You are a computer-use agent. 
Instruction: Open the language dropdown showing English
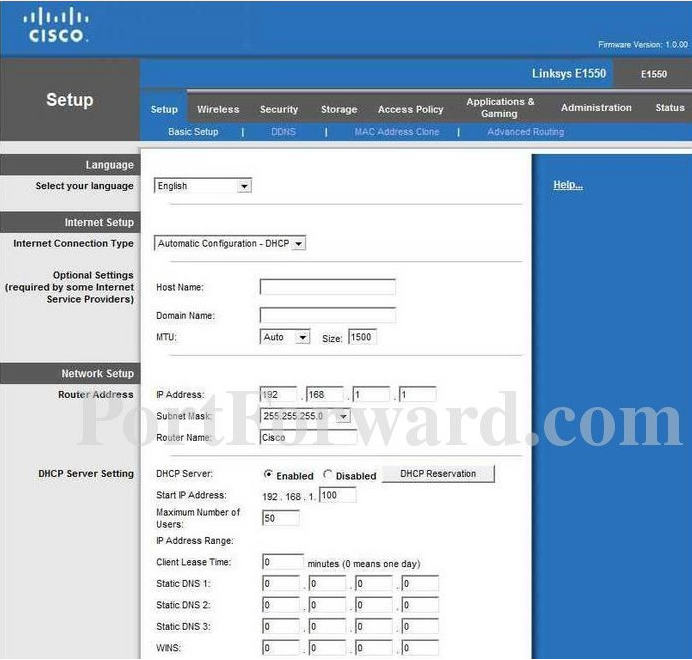(x=203, y=186)
